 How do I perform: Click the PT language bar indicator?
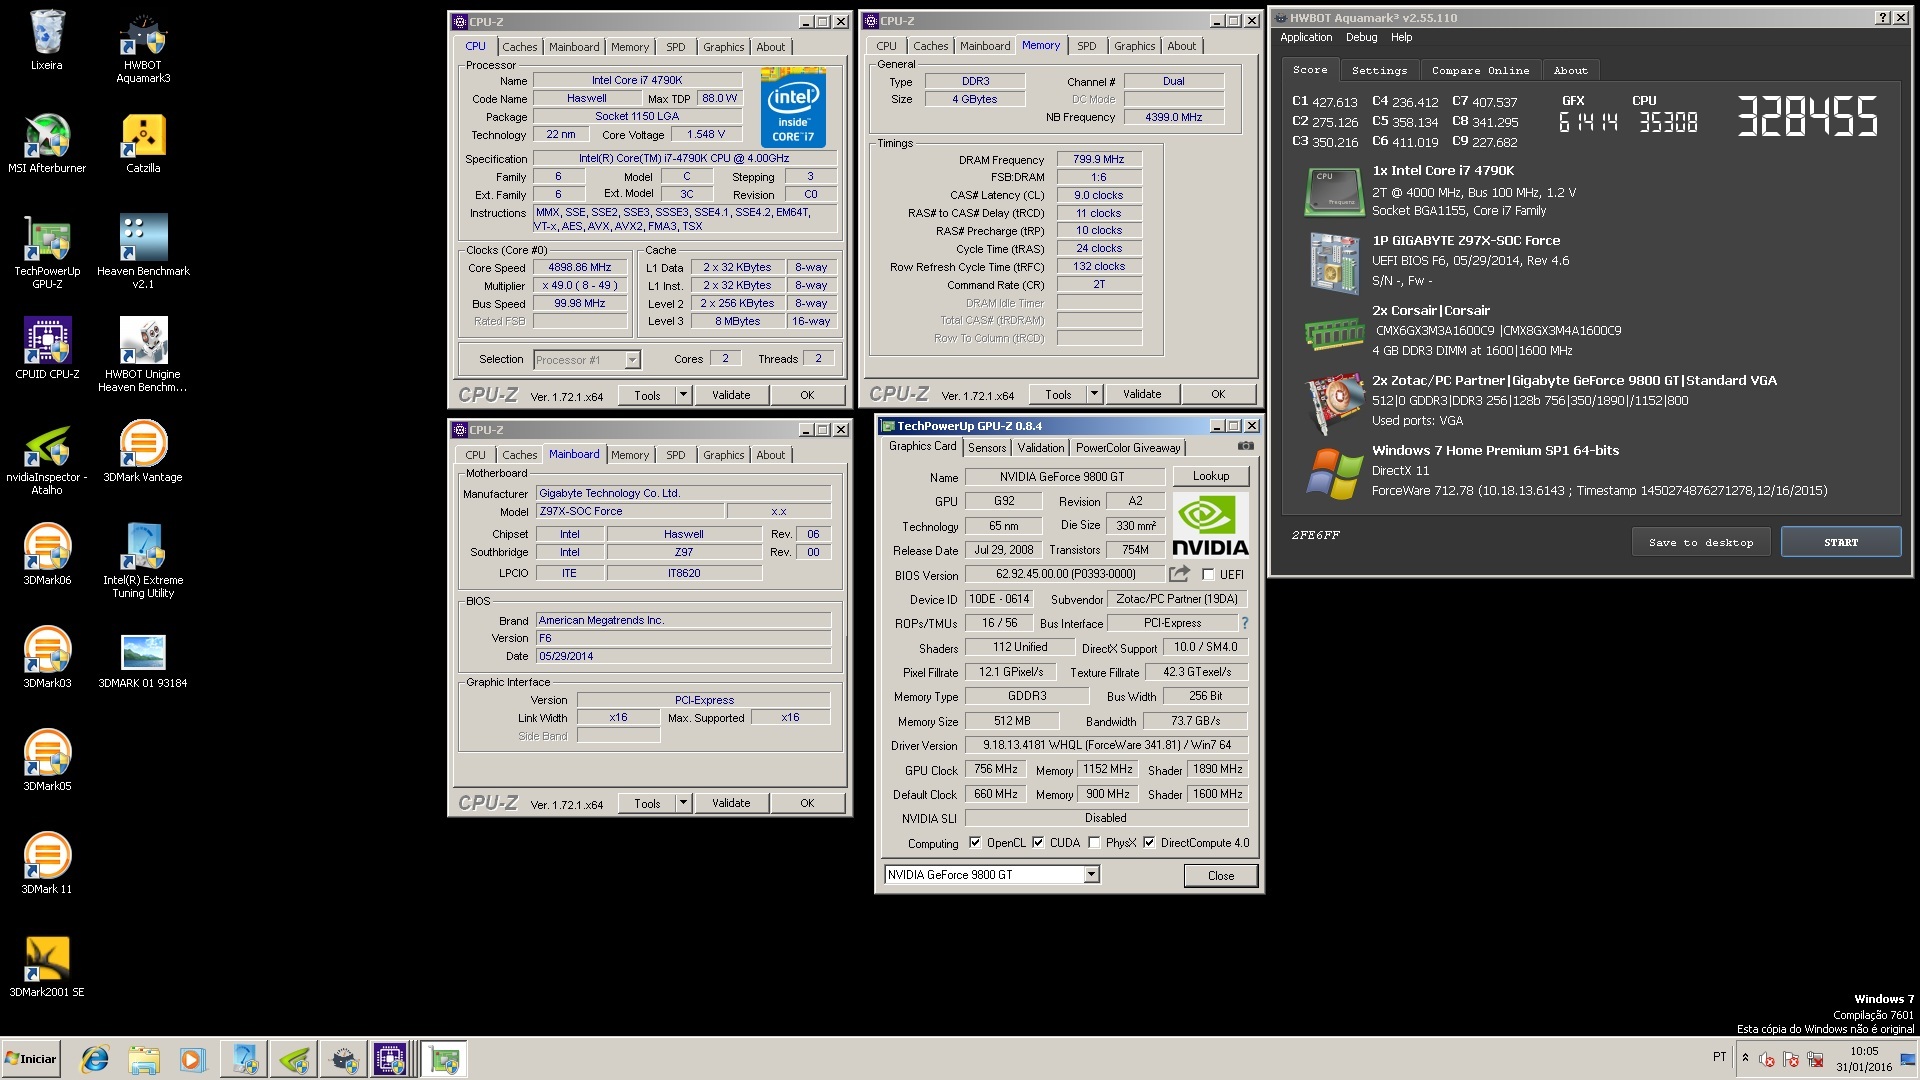pos(1719,1057)
